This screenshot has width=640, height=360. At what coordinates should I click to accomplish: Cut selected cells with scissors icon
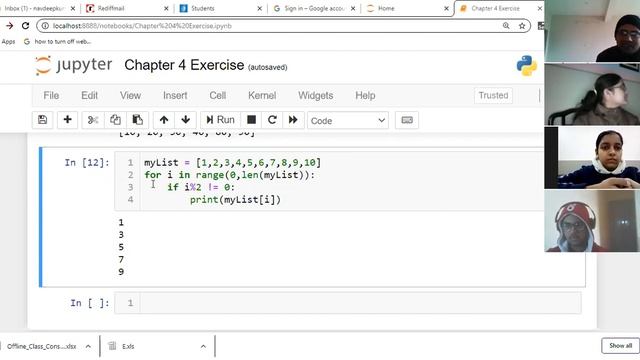click(x=93, y=120)
